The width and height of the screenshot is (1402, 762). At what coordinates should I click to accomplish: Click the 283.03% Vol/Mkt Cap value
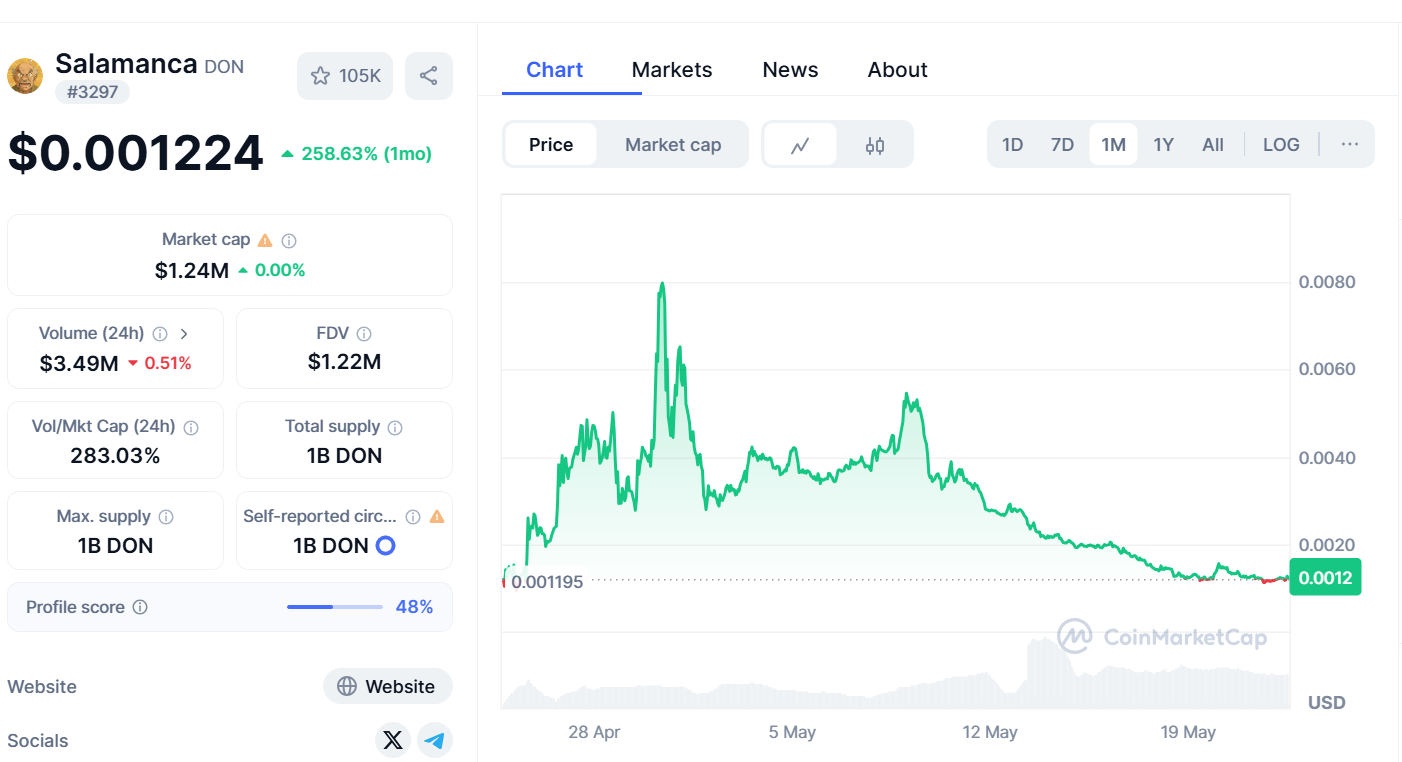tap(115, 456)
